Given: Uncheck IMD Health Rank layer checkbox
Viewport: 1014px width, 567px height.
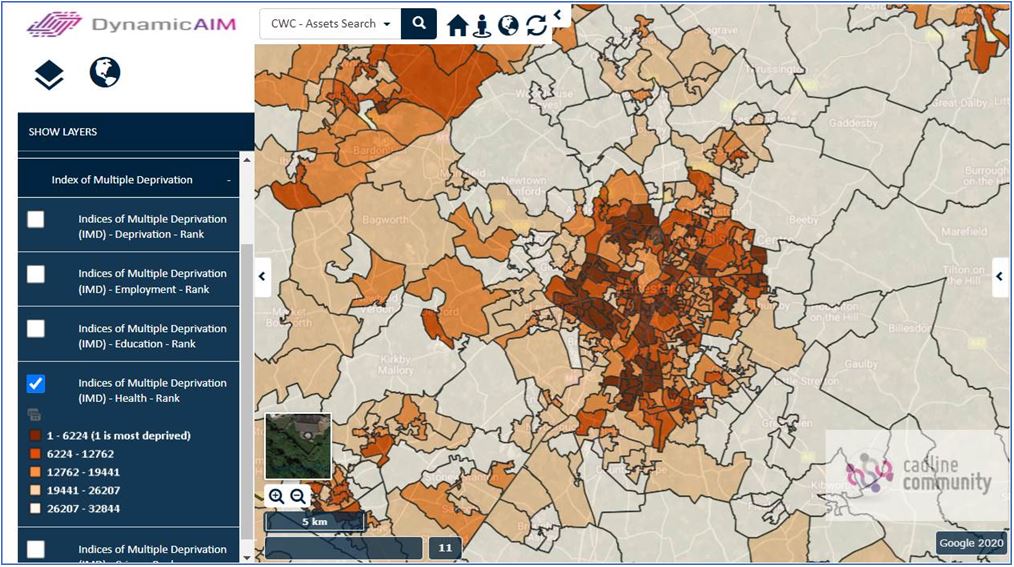Looking at the screenshot, I should point(36,383).
